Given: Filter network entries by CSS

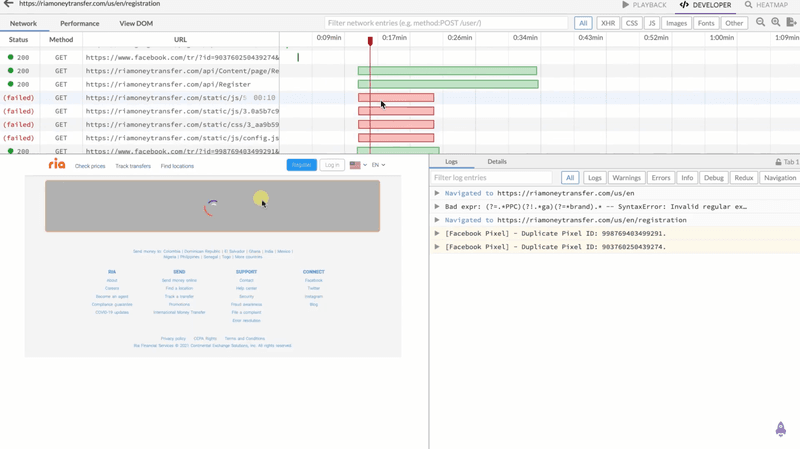Looking at the screenshot, I should [632, 23].
